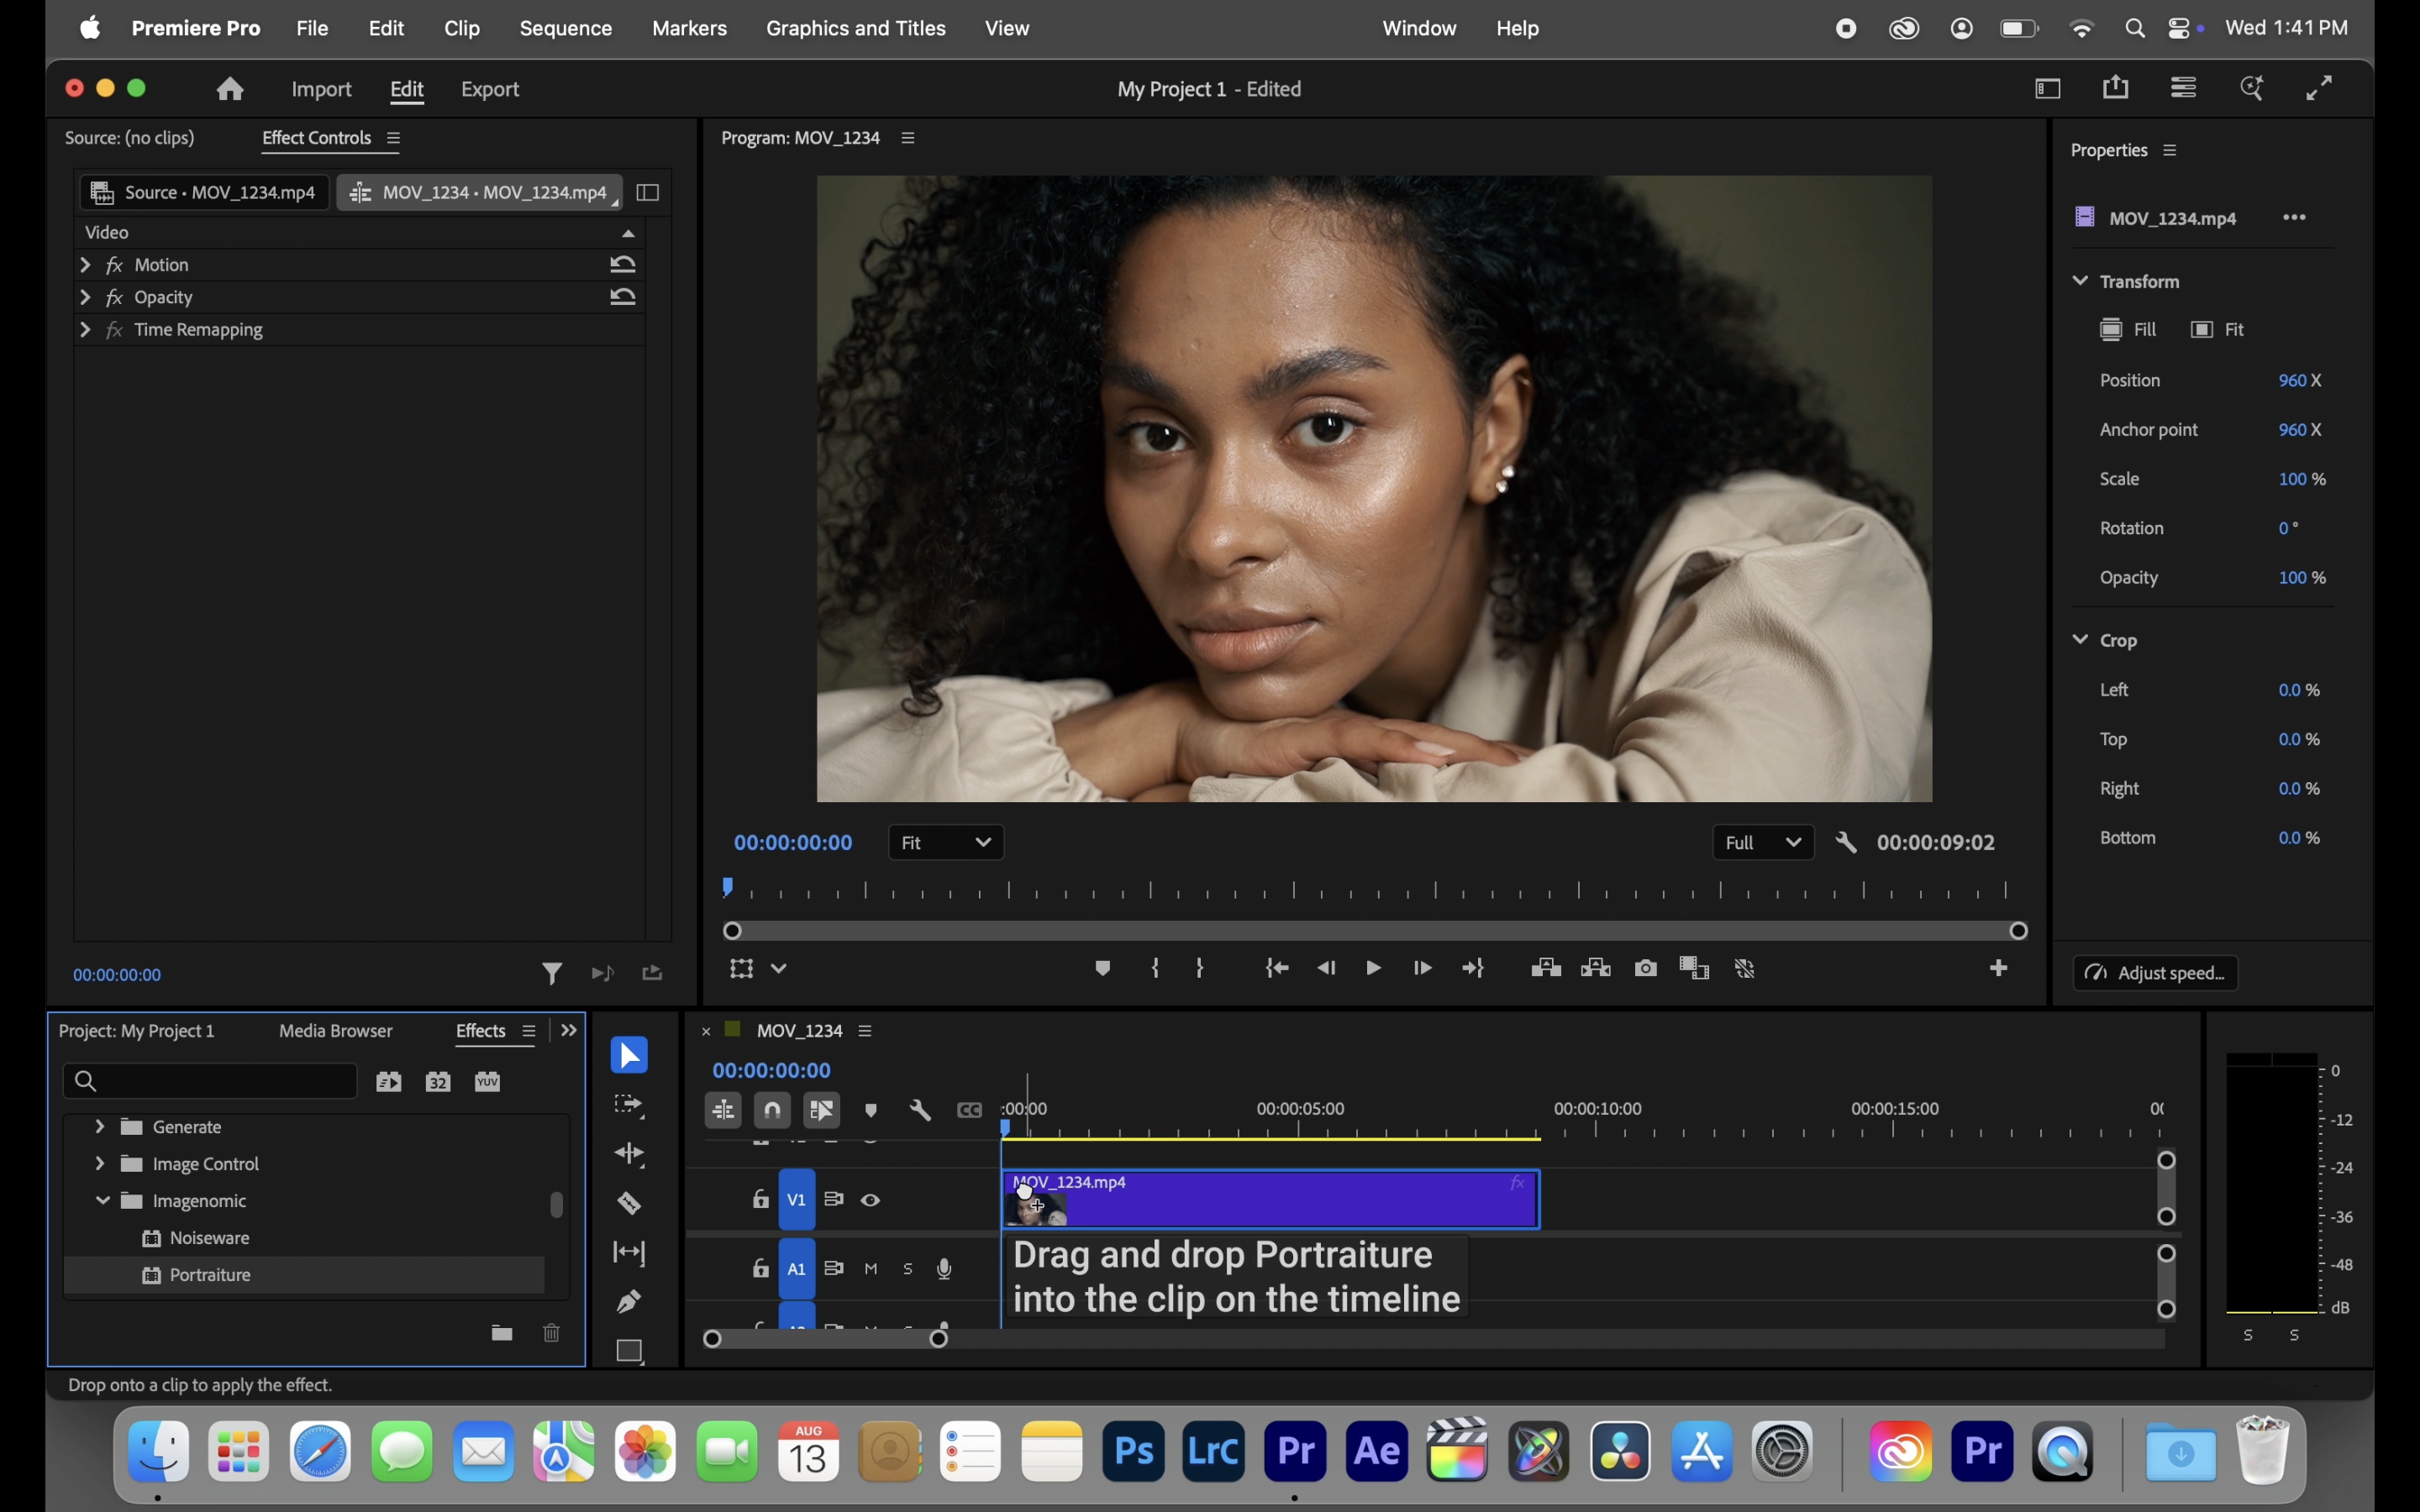Click the Play button in Program monitor
This screenshot has width=2420, height=1512.
[1373, 968]
